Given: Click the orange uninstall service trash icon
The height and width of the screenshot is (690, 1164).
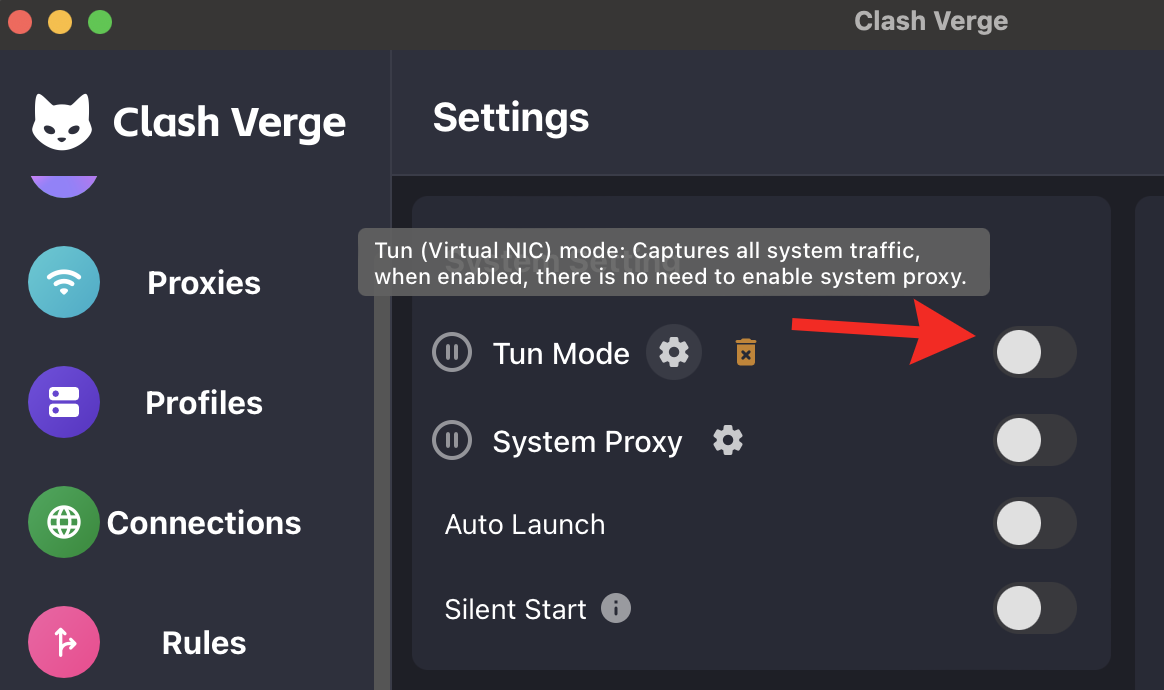Looking at the screenshot, I should tap(745, 352).
